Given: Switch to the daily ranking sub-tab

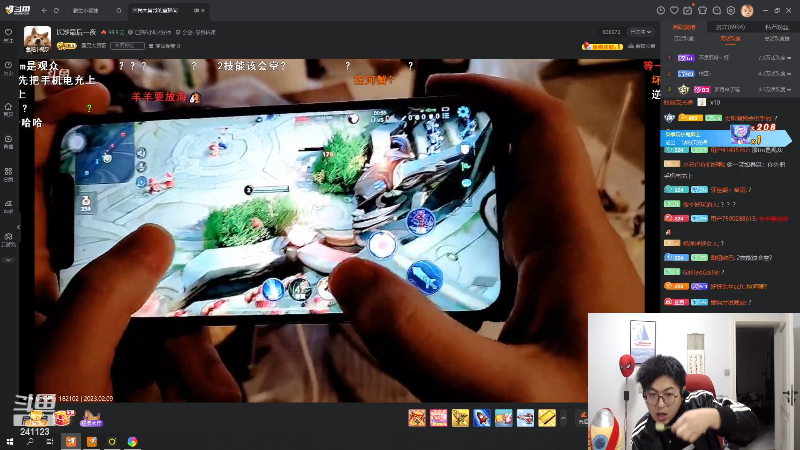Looking at the screenshot, I should tap(684, 39).
